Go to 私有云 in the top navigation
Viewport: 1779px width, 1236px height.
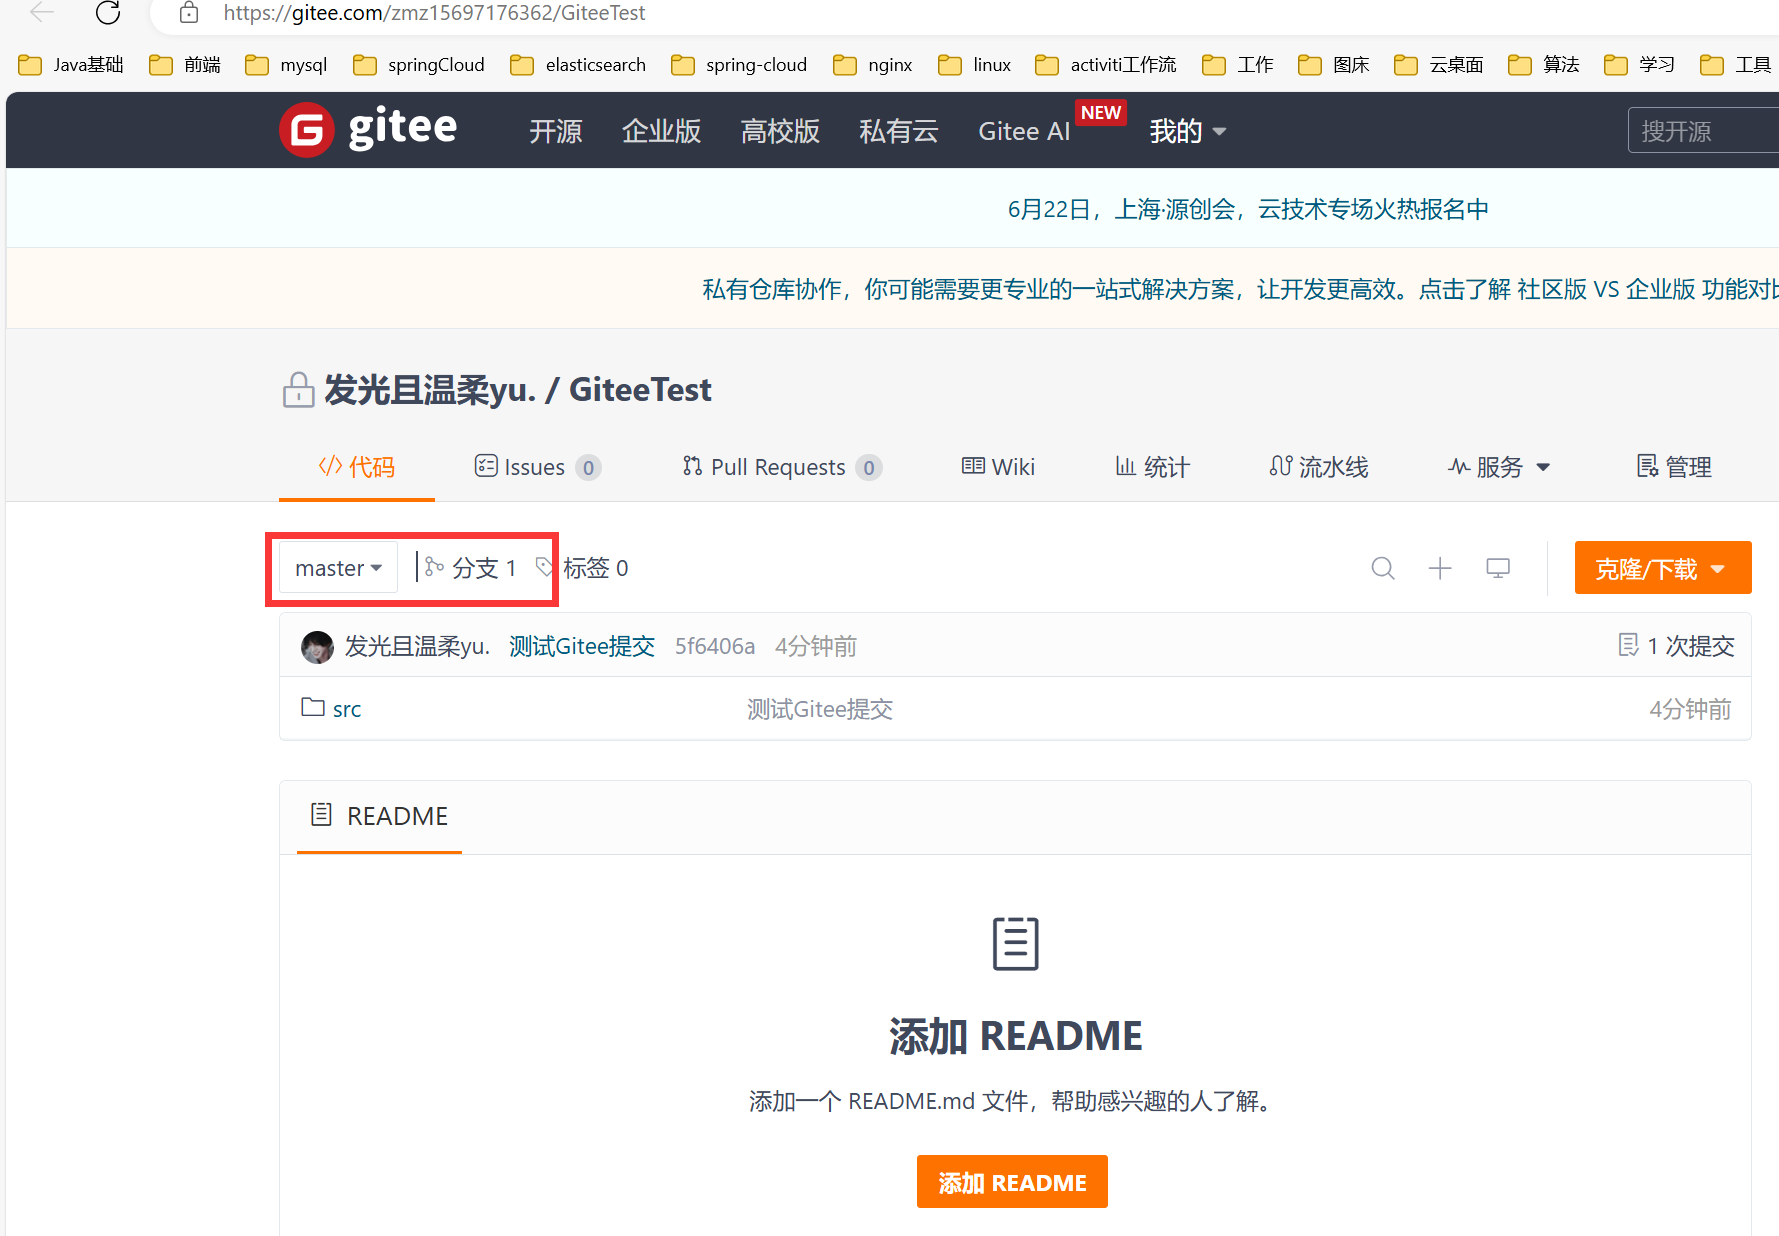(x=899, y=132)
